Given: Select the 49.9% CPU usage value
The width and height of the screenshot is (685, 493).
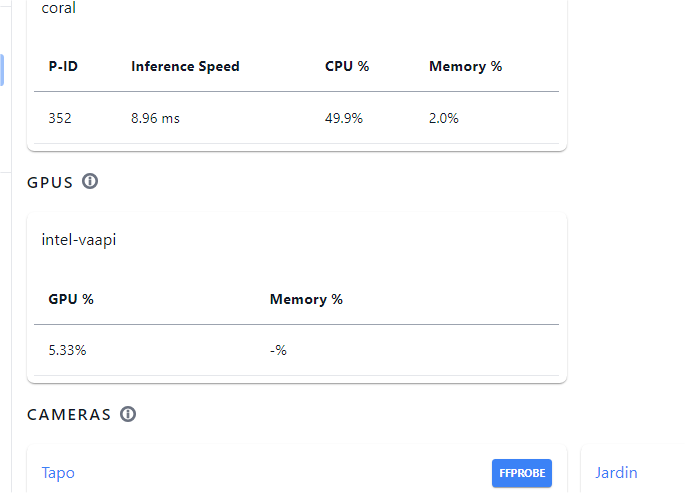Looking at the screenshot, I should 343,118.
